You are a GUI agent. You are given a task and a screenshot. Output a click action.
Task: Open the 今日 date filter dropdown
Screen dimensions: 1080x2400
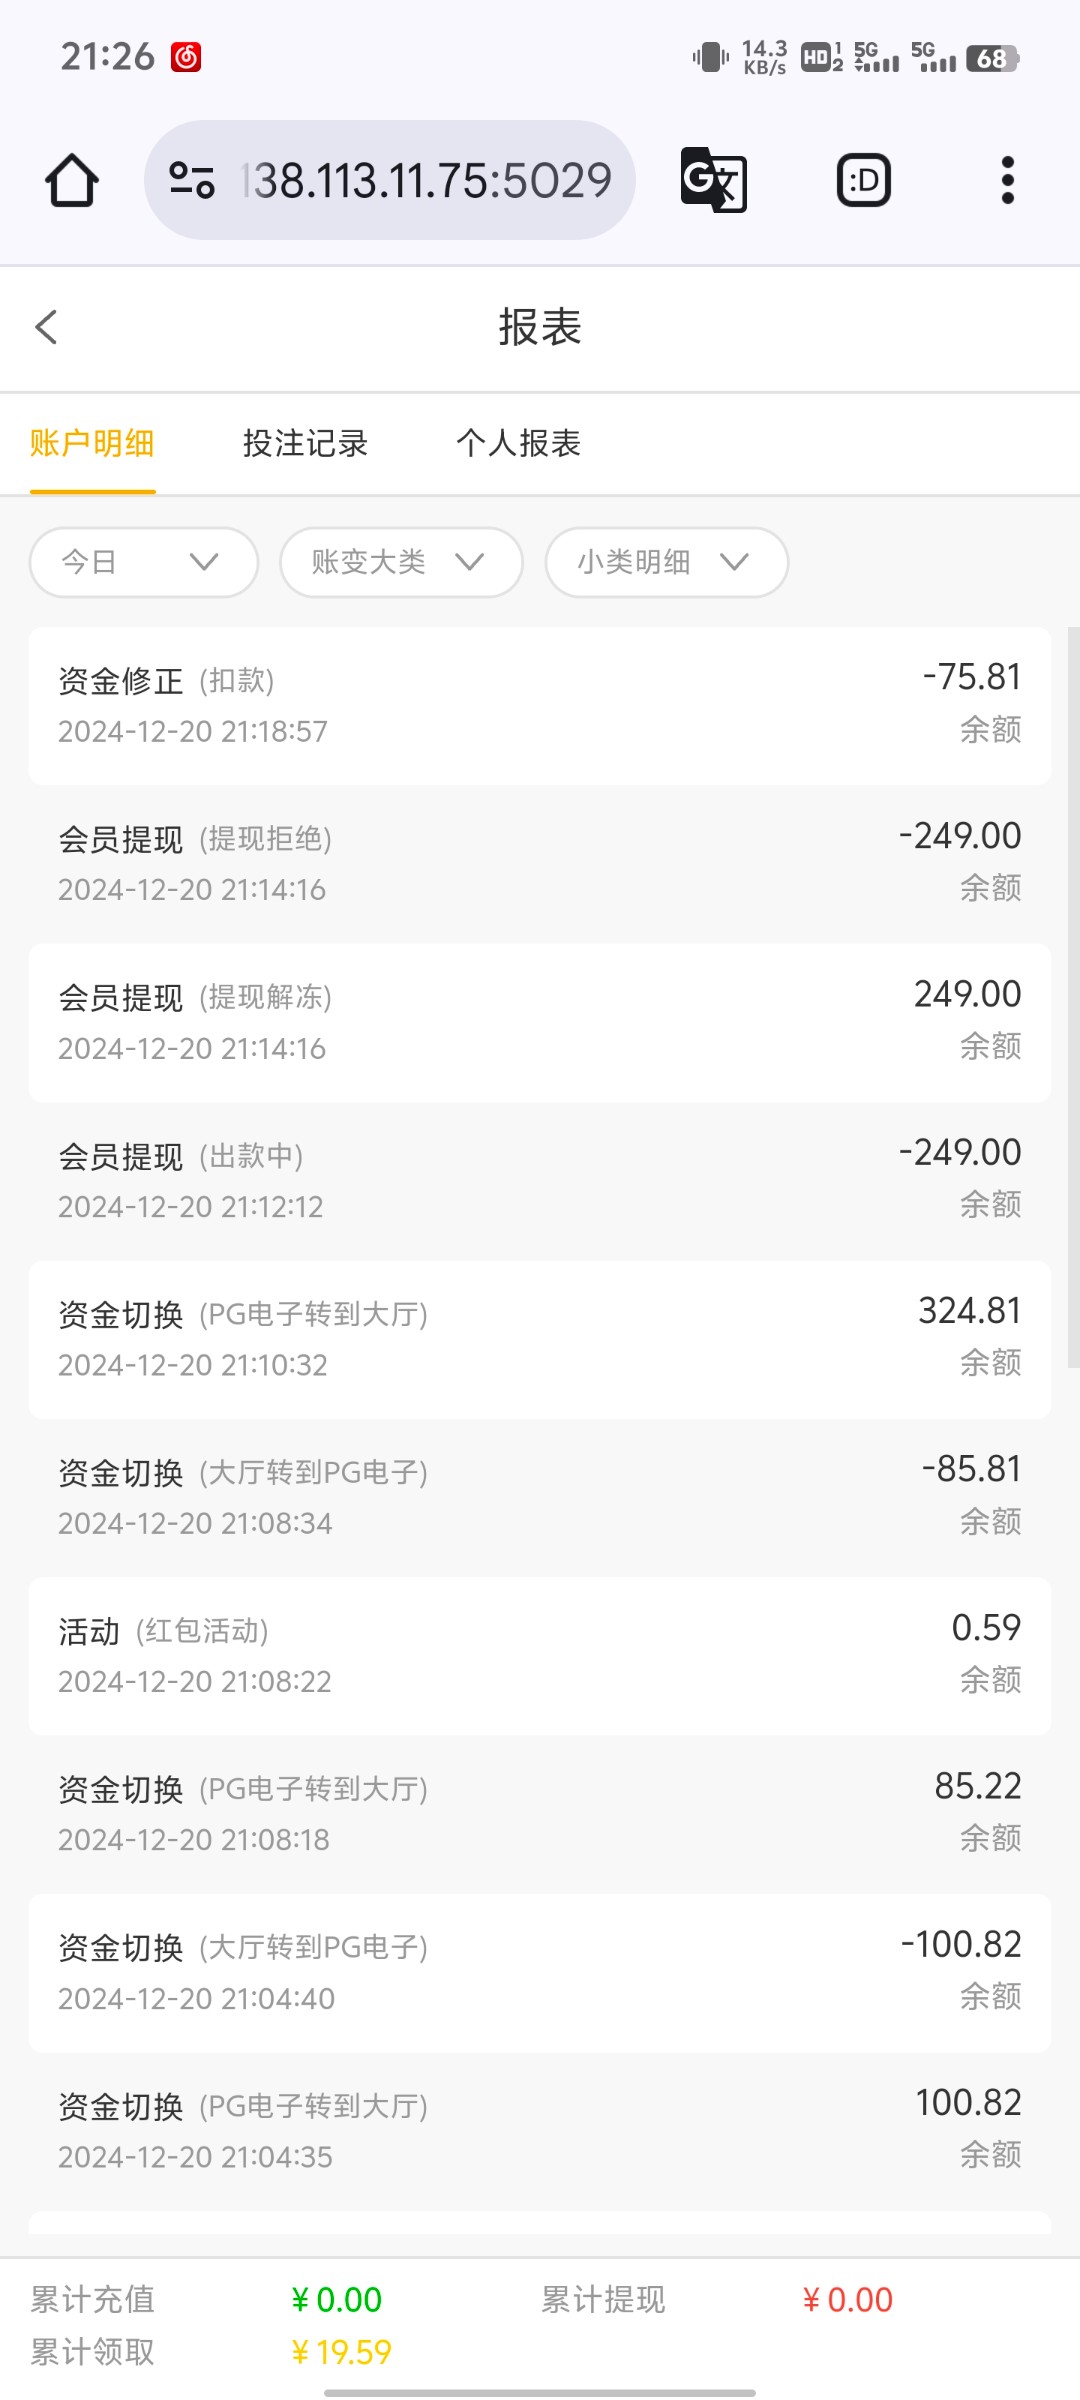(144, 562)
